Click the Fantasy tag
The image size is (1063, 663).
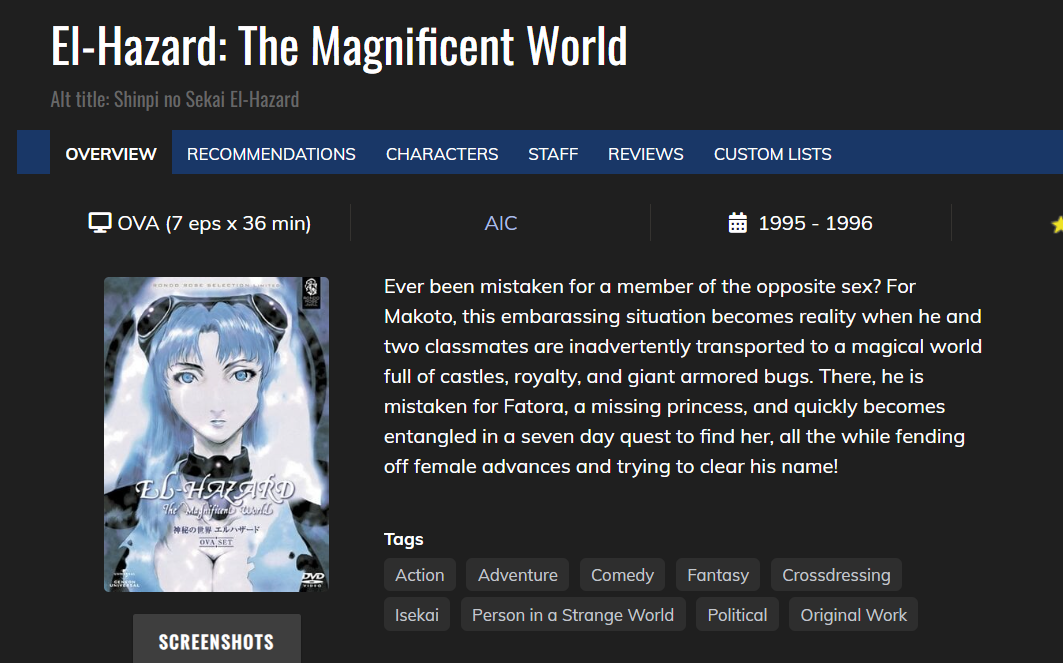point(718,575)
